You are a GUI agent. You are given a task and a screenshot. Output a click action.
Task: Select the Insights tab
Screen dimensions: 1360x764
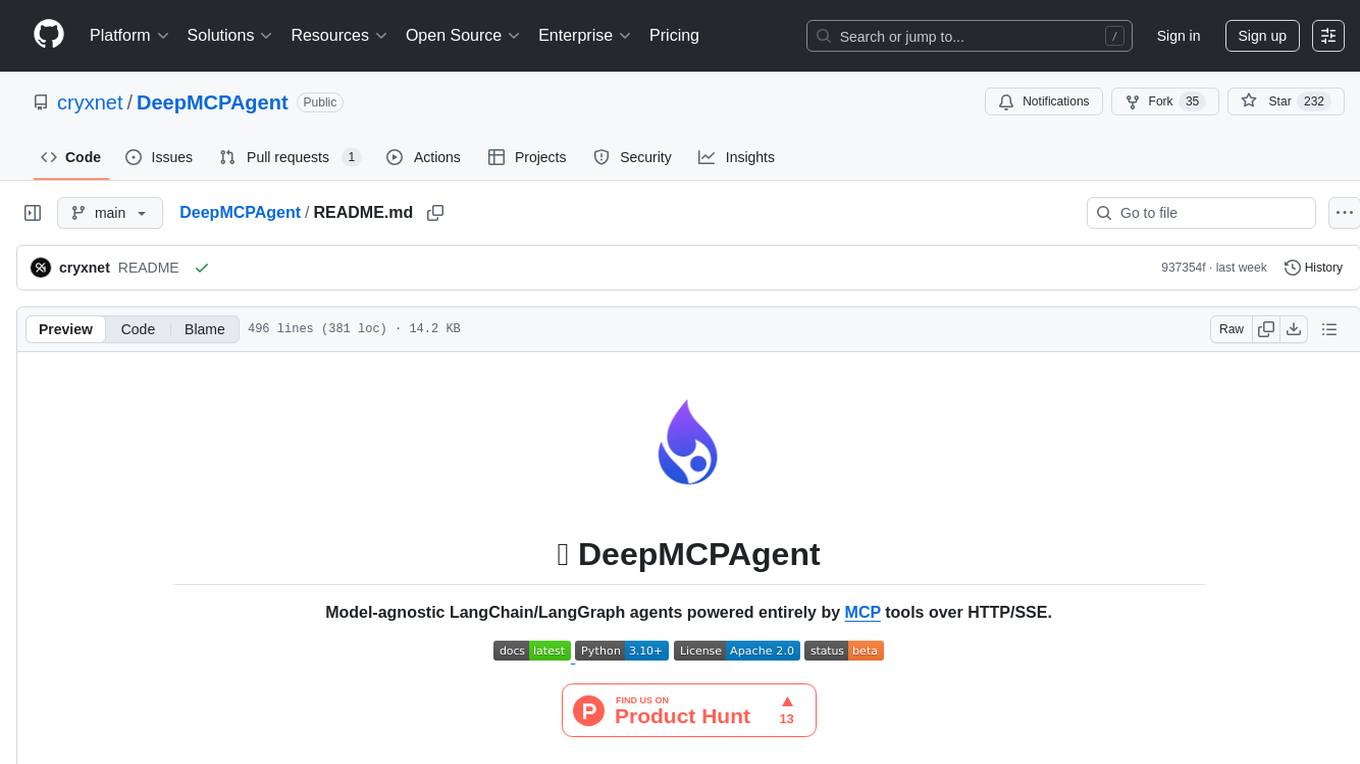736,157
